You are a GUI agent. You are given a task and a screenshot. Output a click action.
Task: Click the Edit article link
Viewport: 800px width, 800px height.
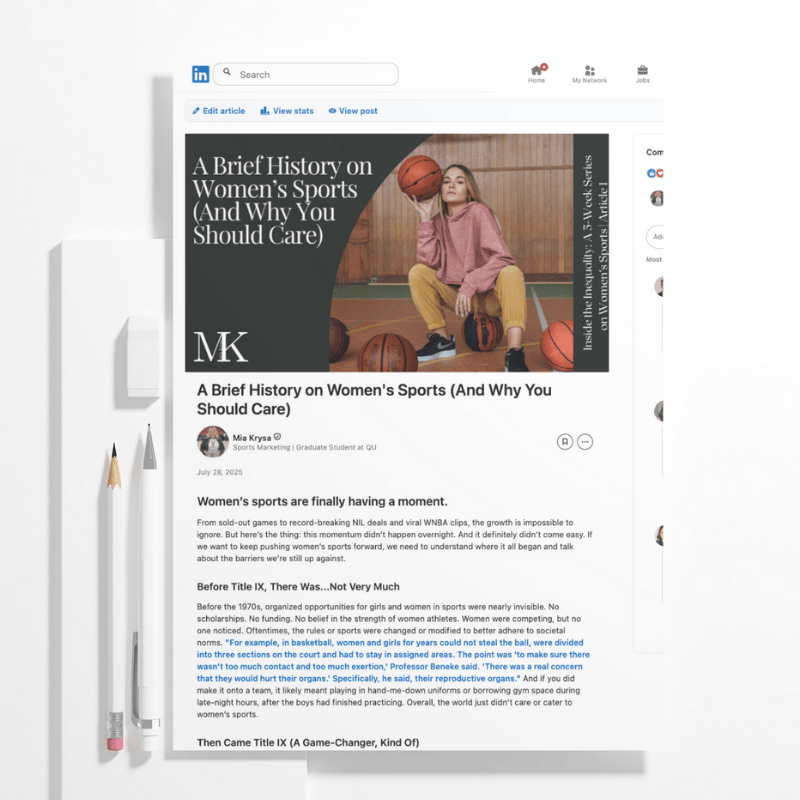(219, 111)
